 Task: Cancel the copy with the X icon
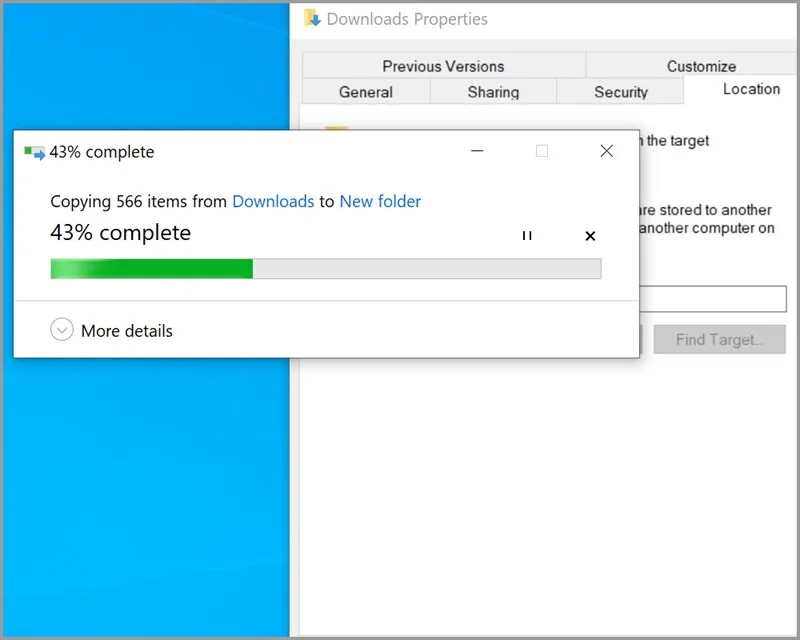click(x=590, y=236)
